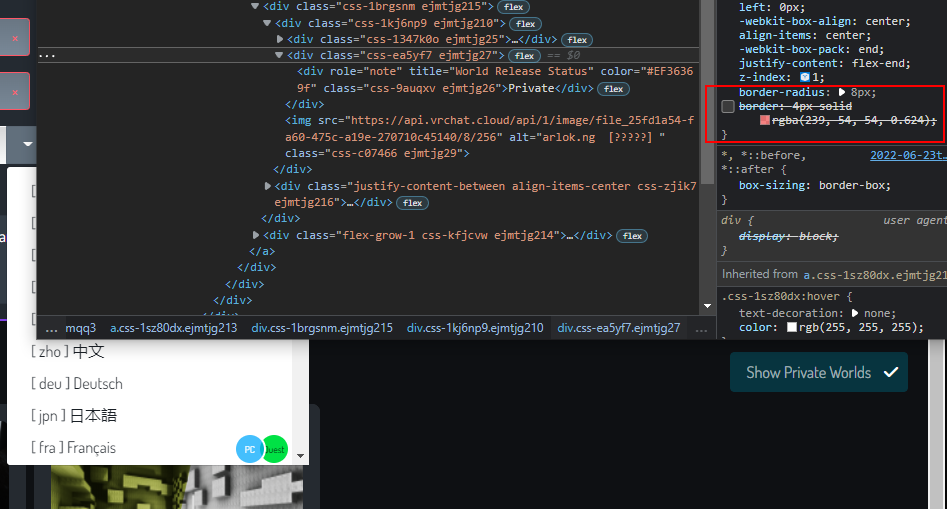Click the z-index value editor icon
The image size is (947, 509).
804,77
